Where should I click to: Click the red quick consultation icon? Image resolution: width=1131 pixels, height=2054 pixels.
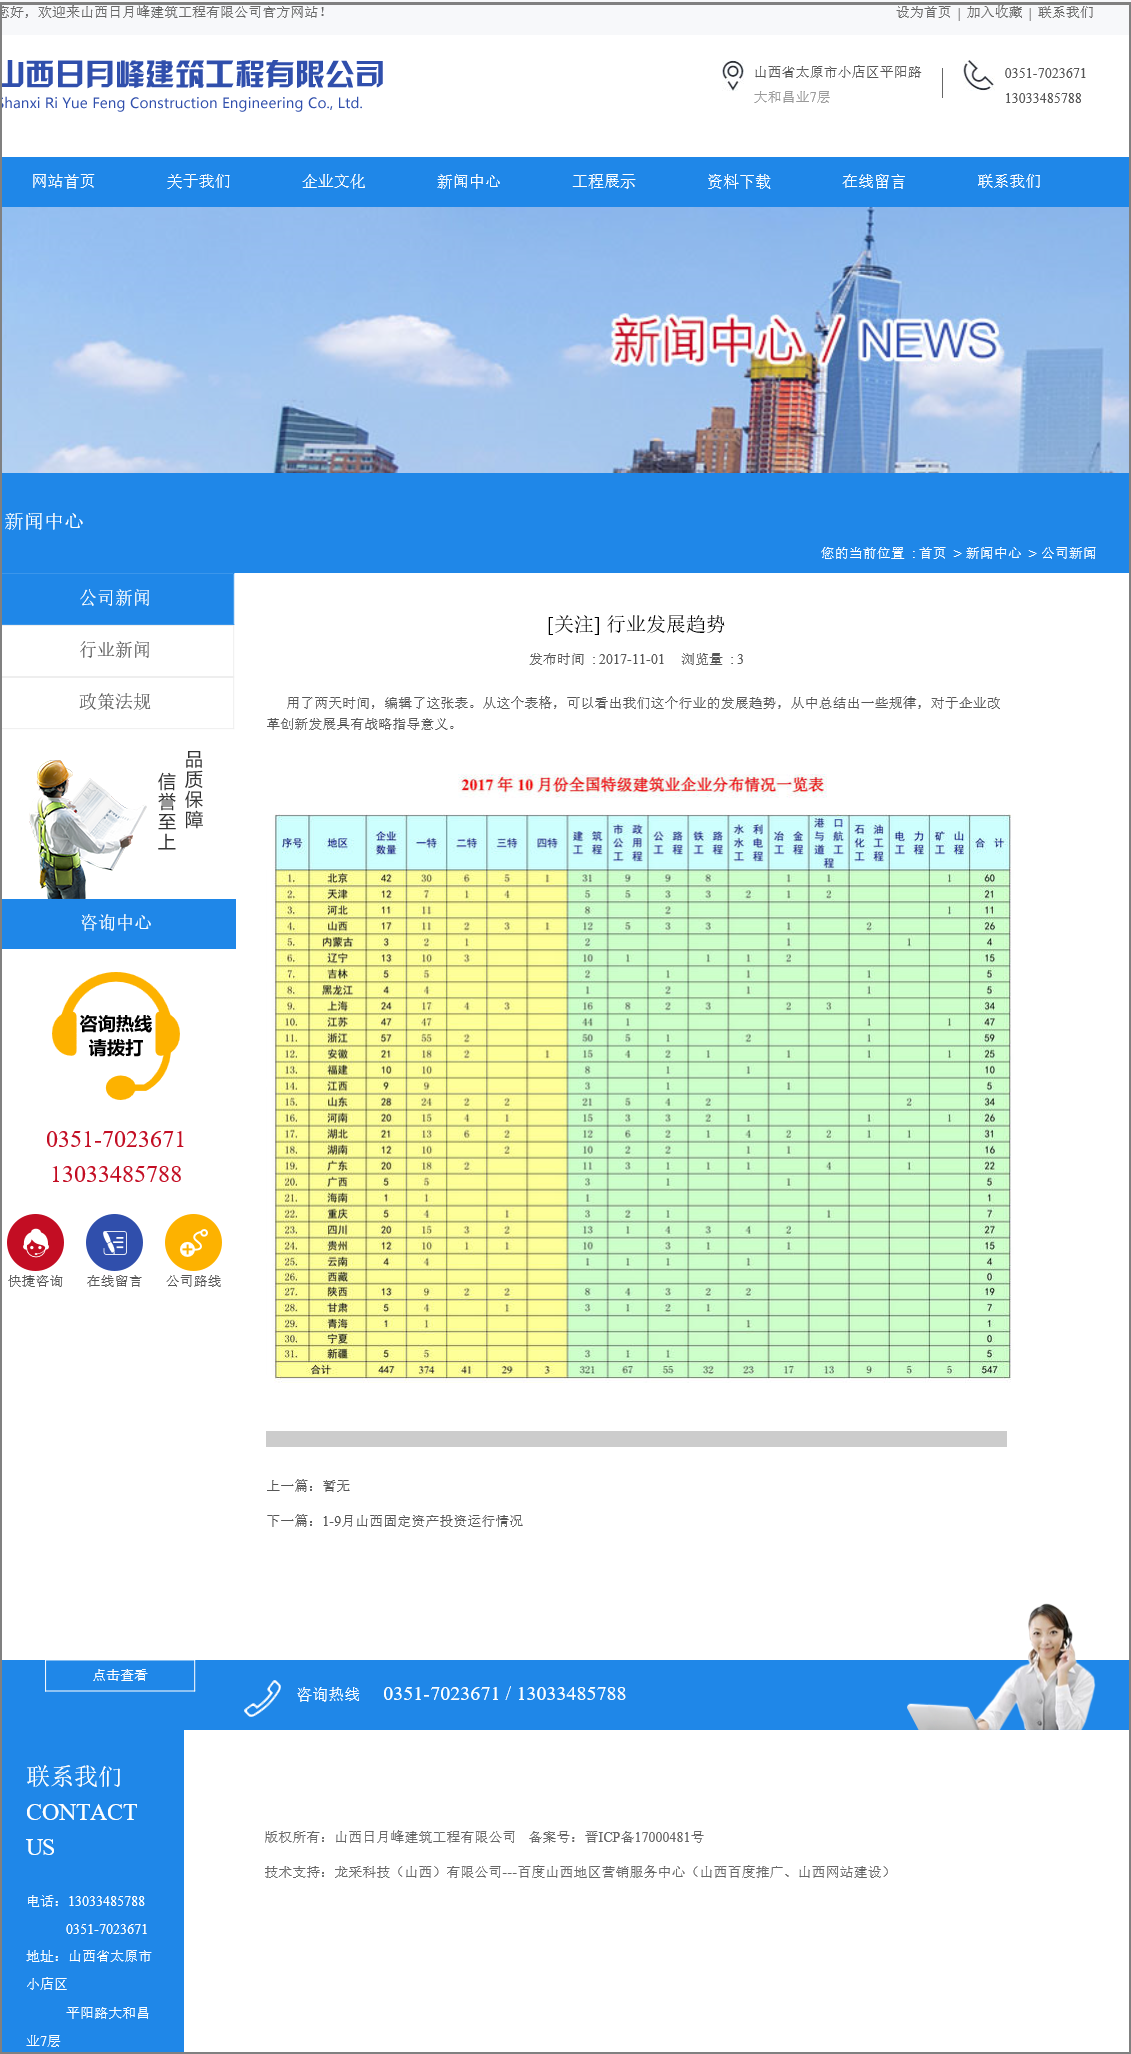pyautogui.click(x=36, y=1243)
